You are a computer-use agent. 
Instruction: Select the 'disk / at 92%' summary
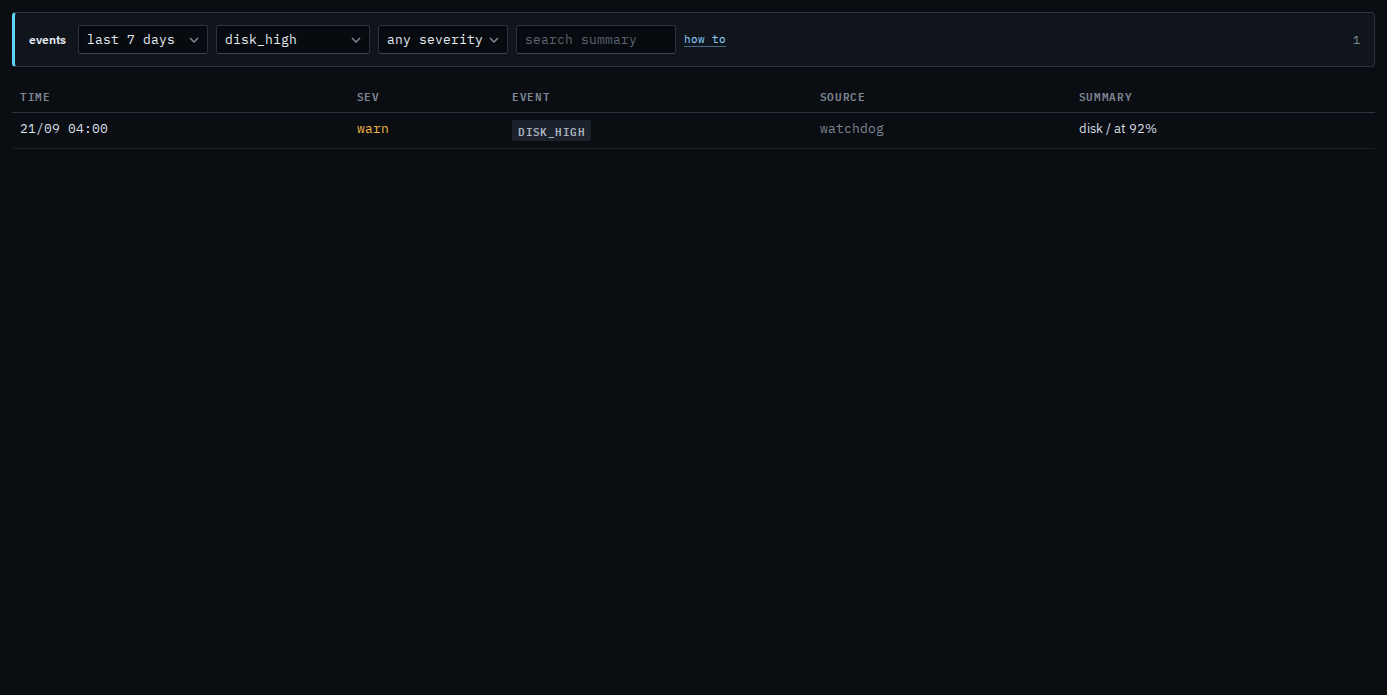tap(1118, 129)
